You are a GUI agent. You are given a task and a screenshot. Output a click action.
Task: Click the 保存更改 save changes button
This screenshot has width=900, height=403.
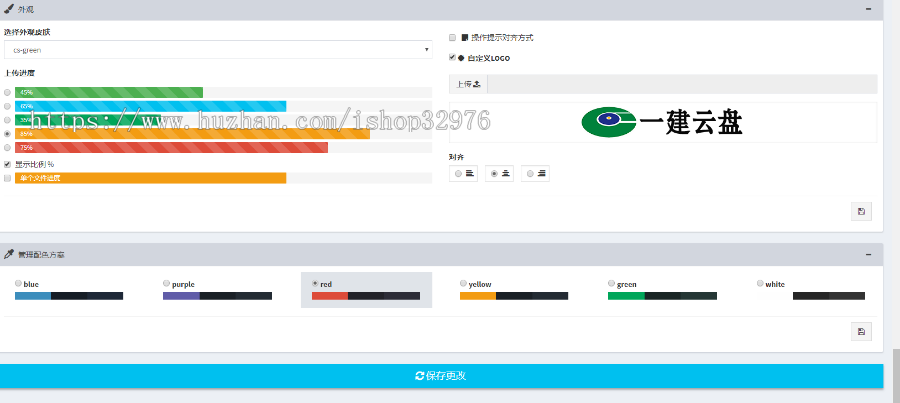pos(441,376)
